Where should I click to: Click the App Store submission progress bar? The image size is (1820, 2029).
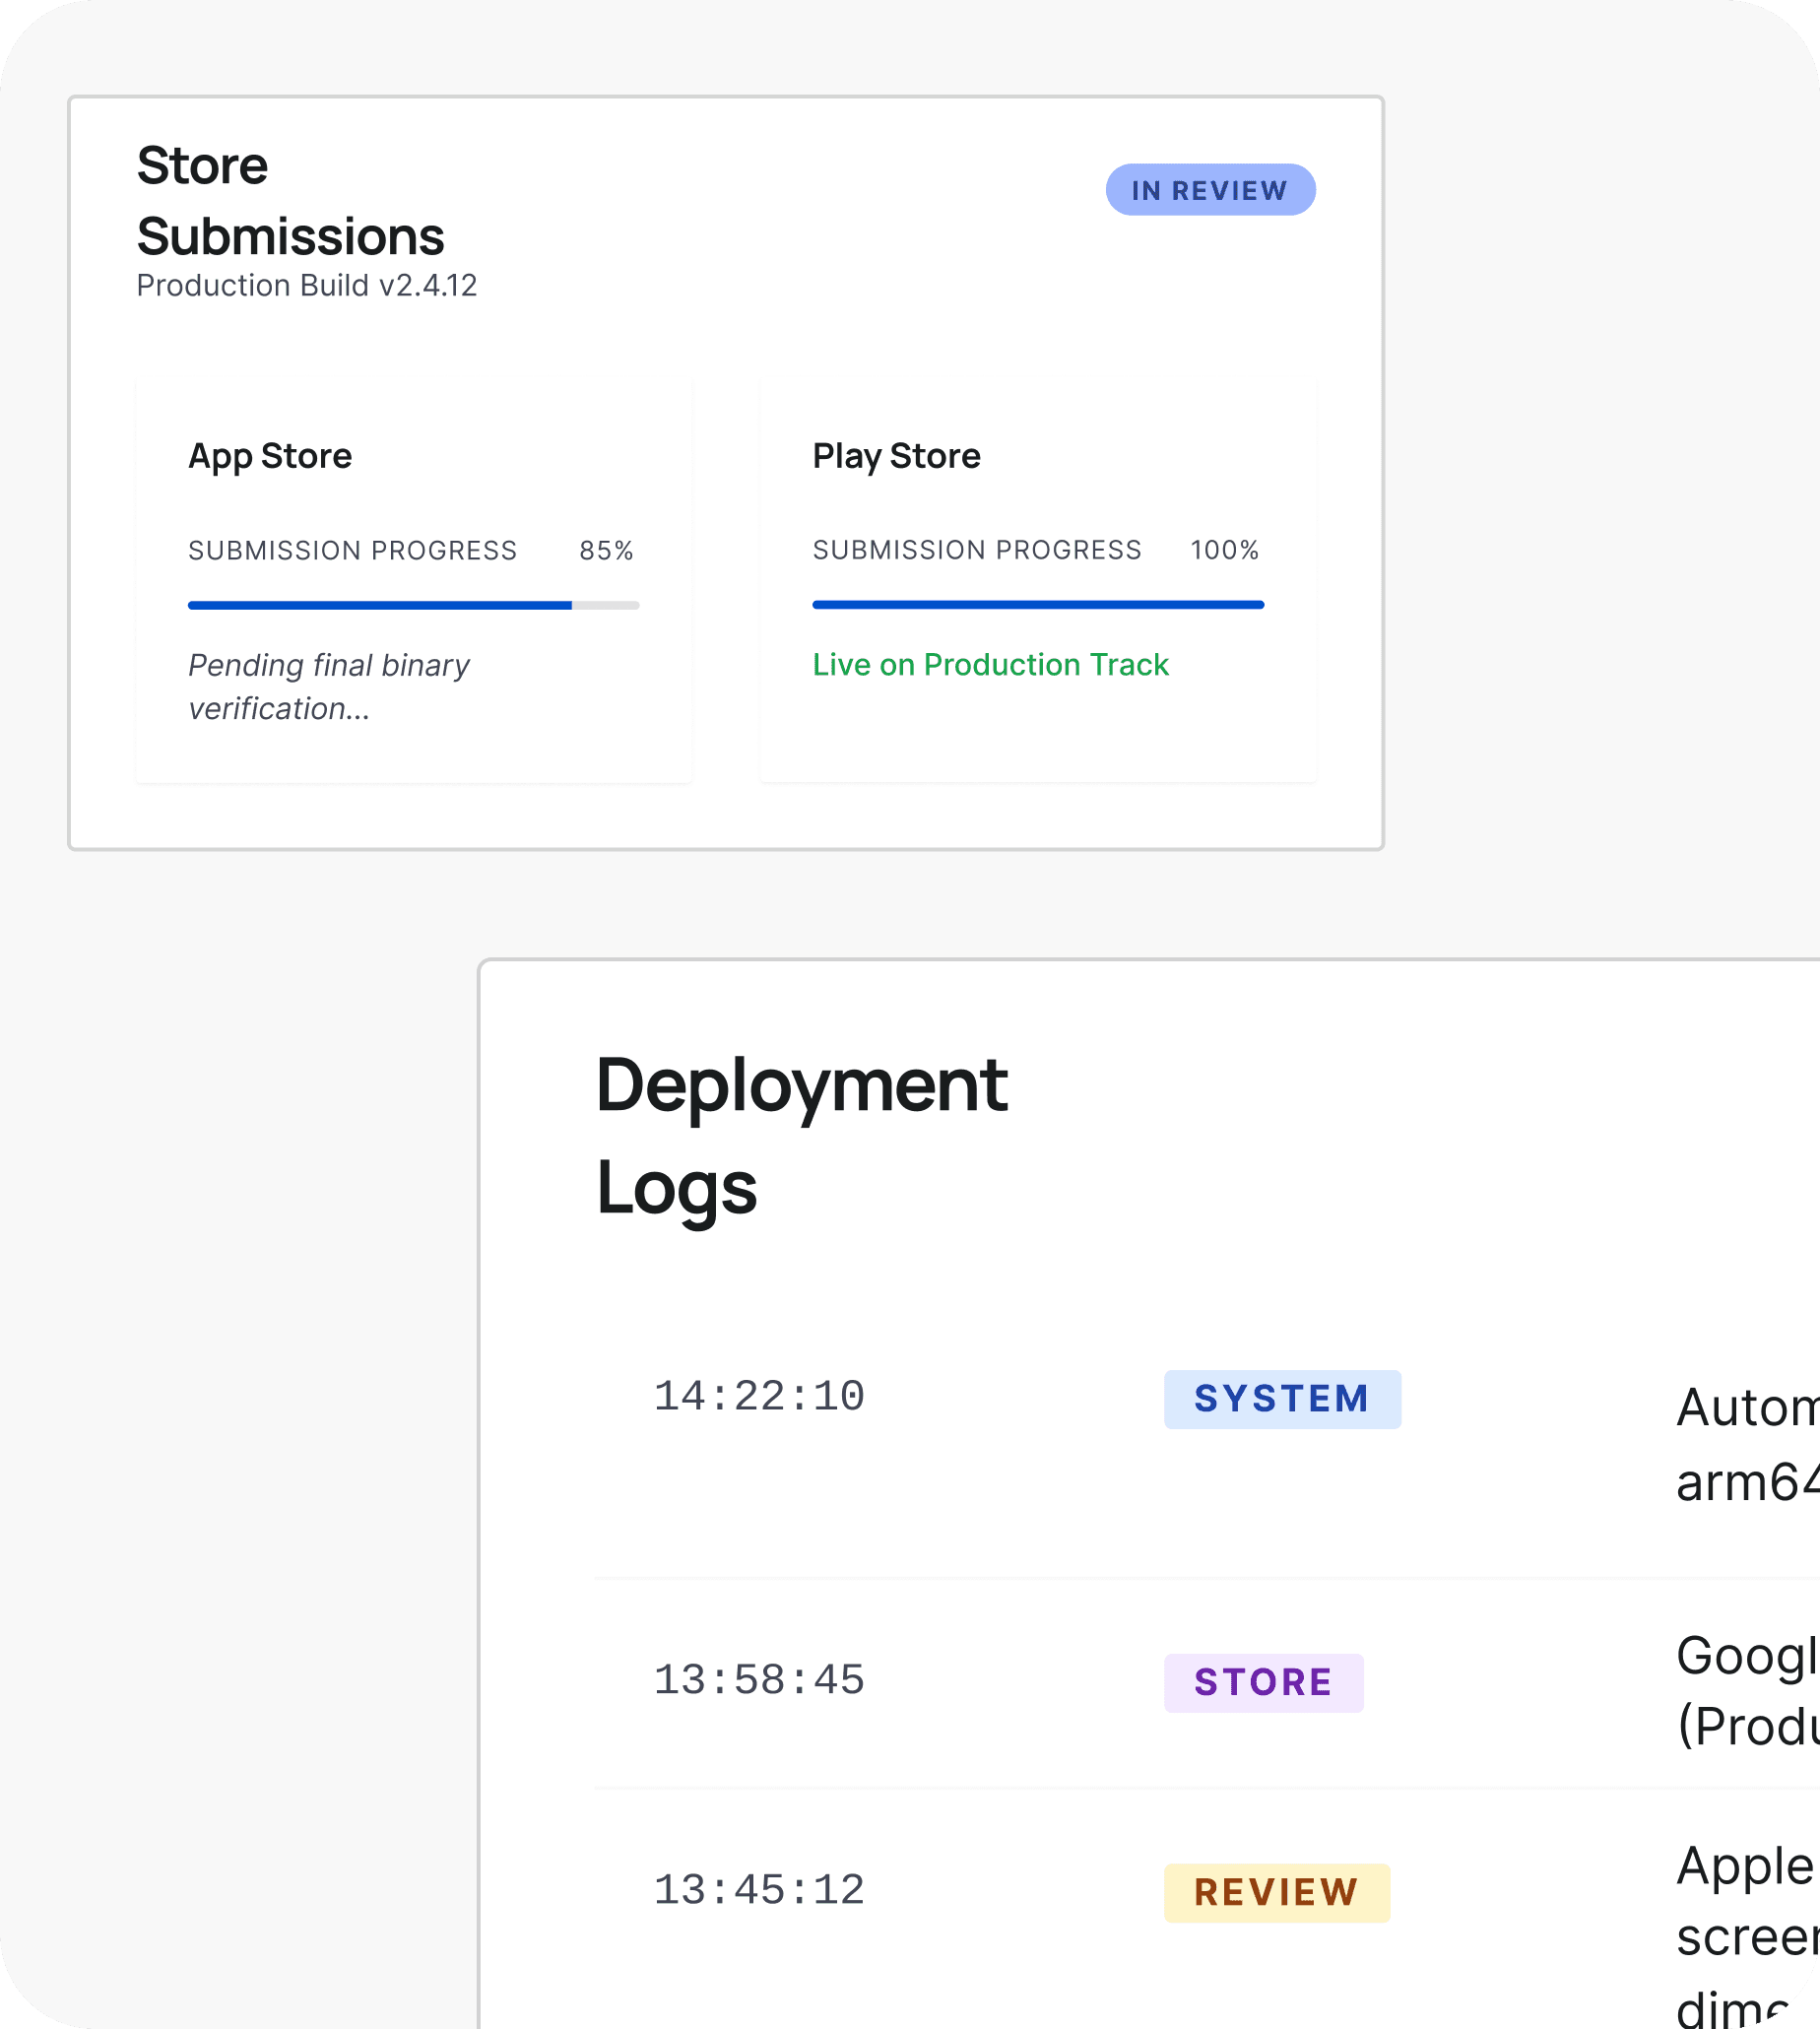pos(413,605)
